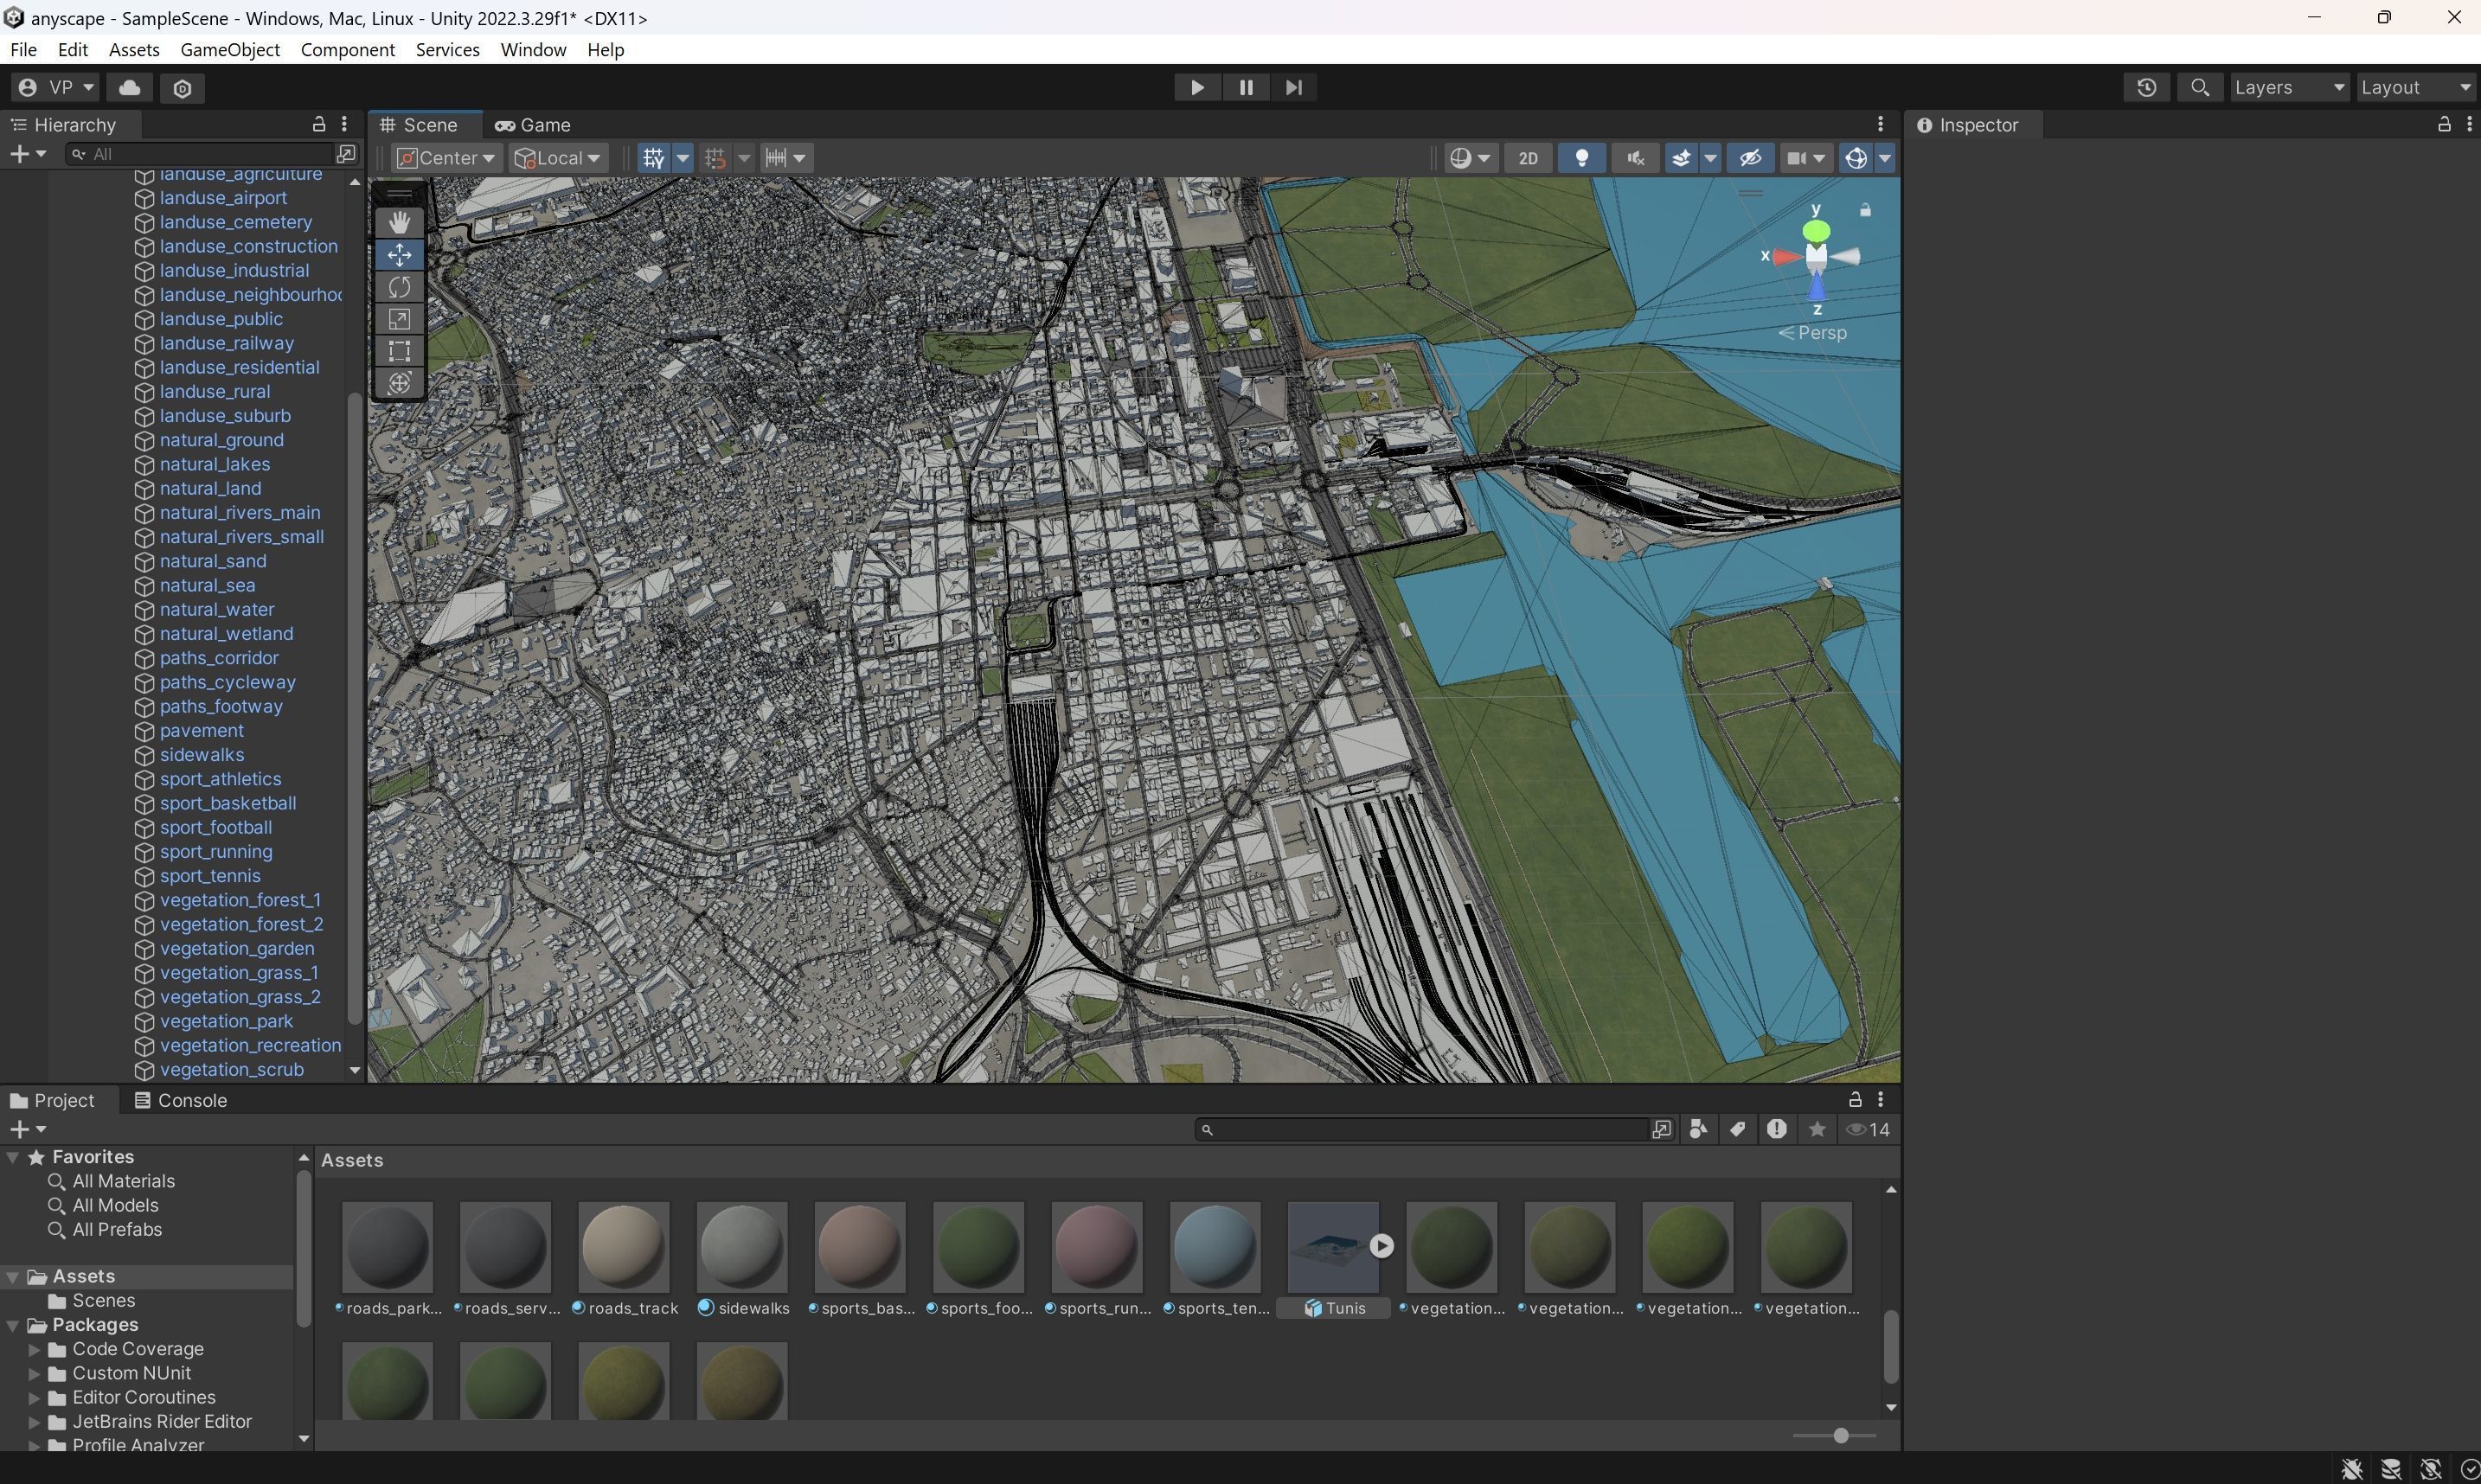This screenshot has height=1484, width=2481.
Task: Open Scene view more options menu
Action: click(1880, 124)
